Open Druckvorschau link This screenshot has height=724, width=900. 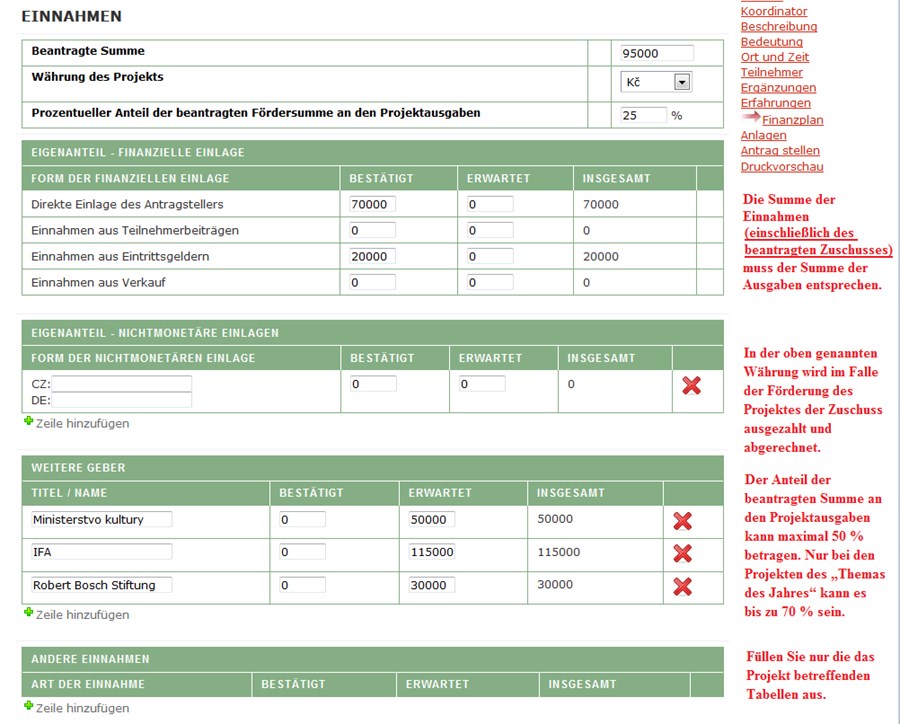tap(782, 166)
